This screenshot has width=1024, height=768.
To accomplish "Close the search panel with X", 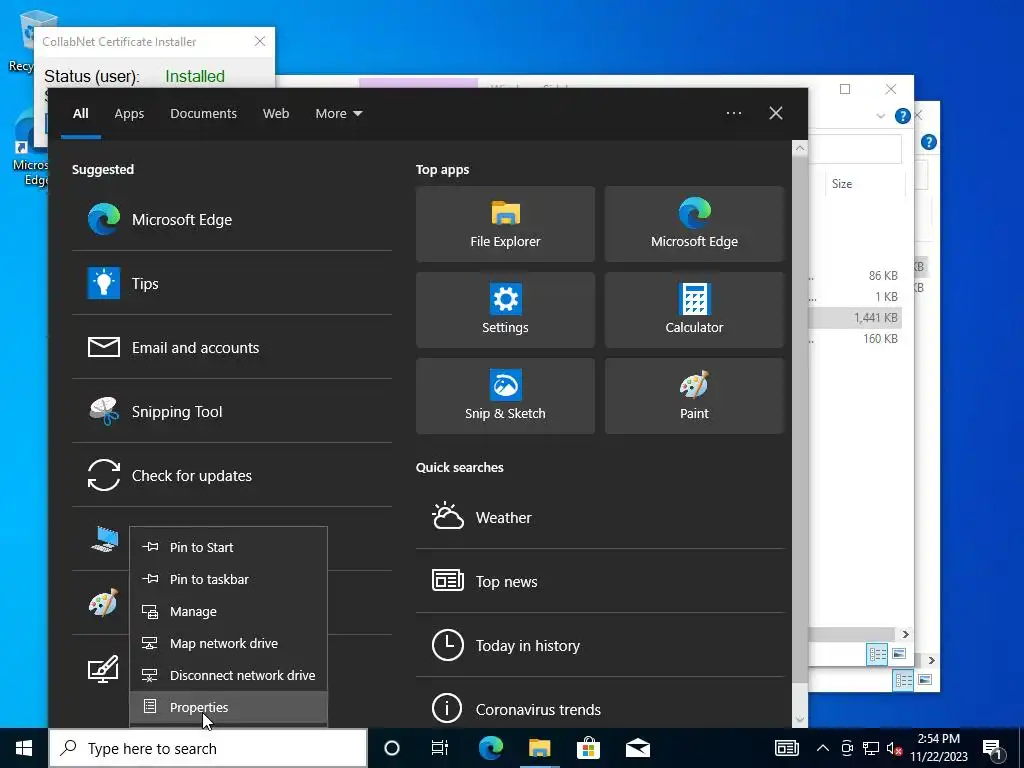I will click(x=775, y=113).
